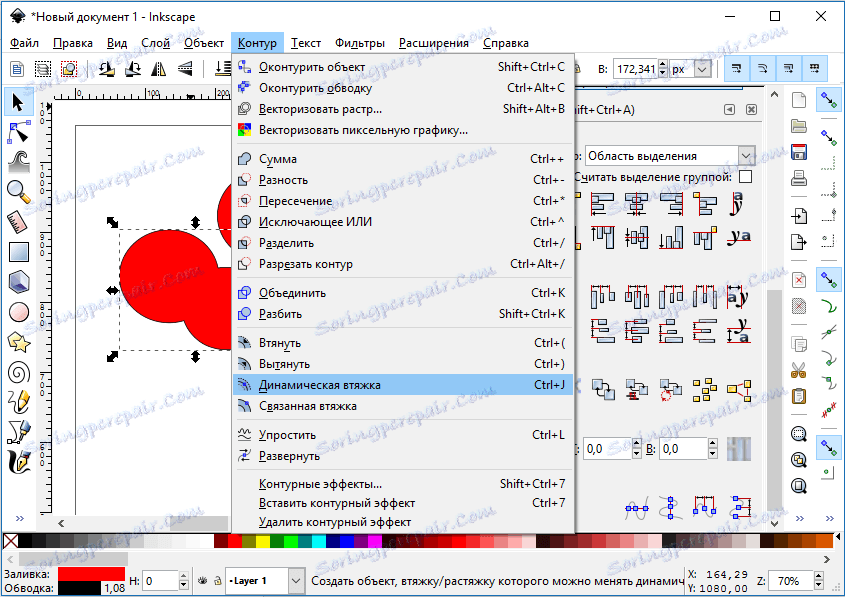Click the Print icon in right toolbar

tap(799, 178)
